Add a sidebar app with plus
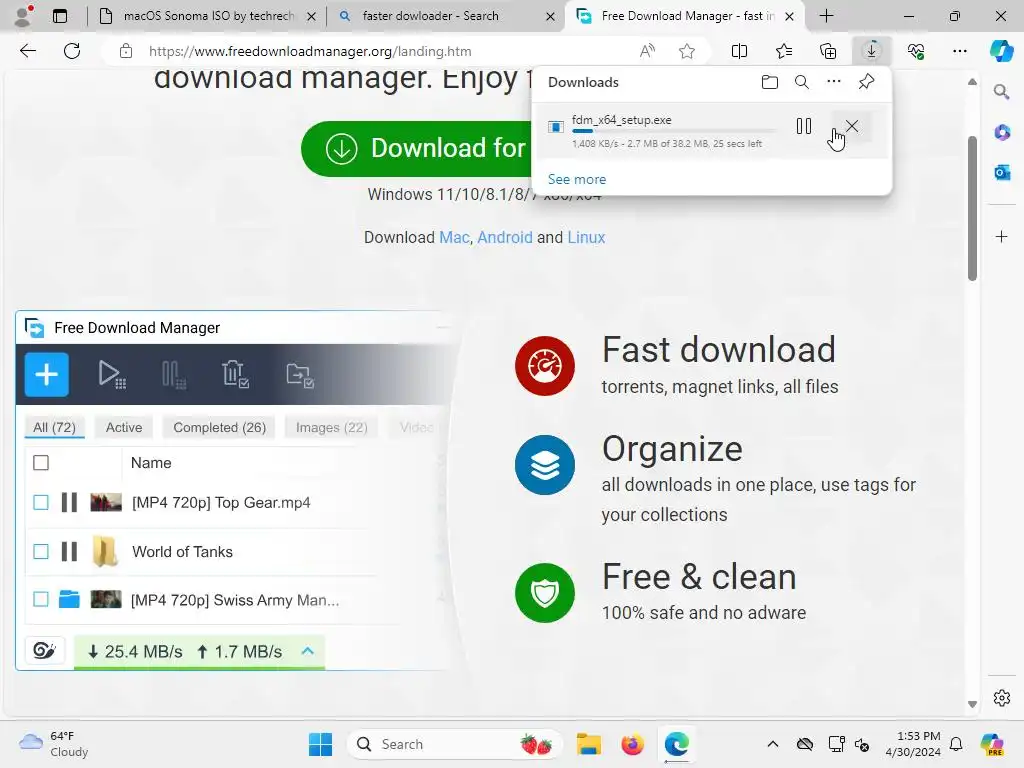The image size is (1024, 768). coord(1002,236)
